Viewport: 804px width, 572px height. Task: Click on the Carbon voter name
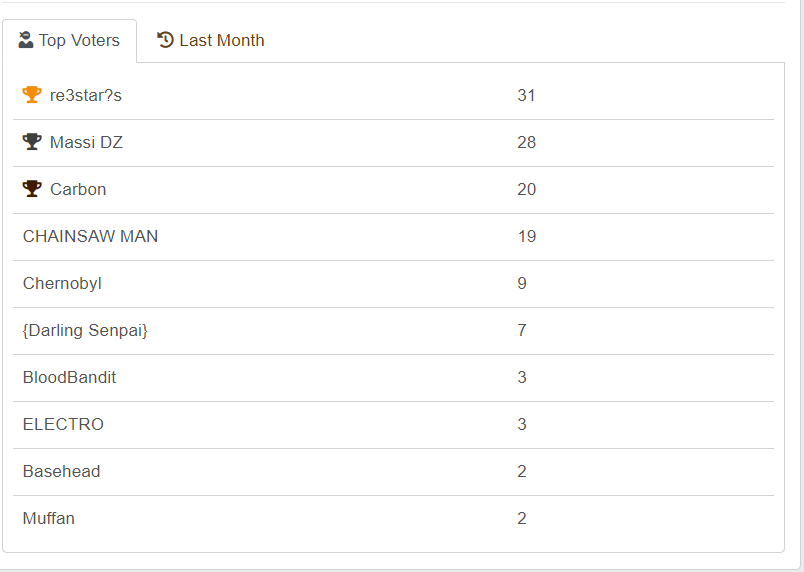click(x=78, y=189)
